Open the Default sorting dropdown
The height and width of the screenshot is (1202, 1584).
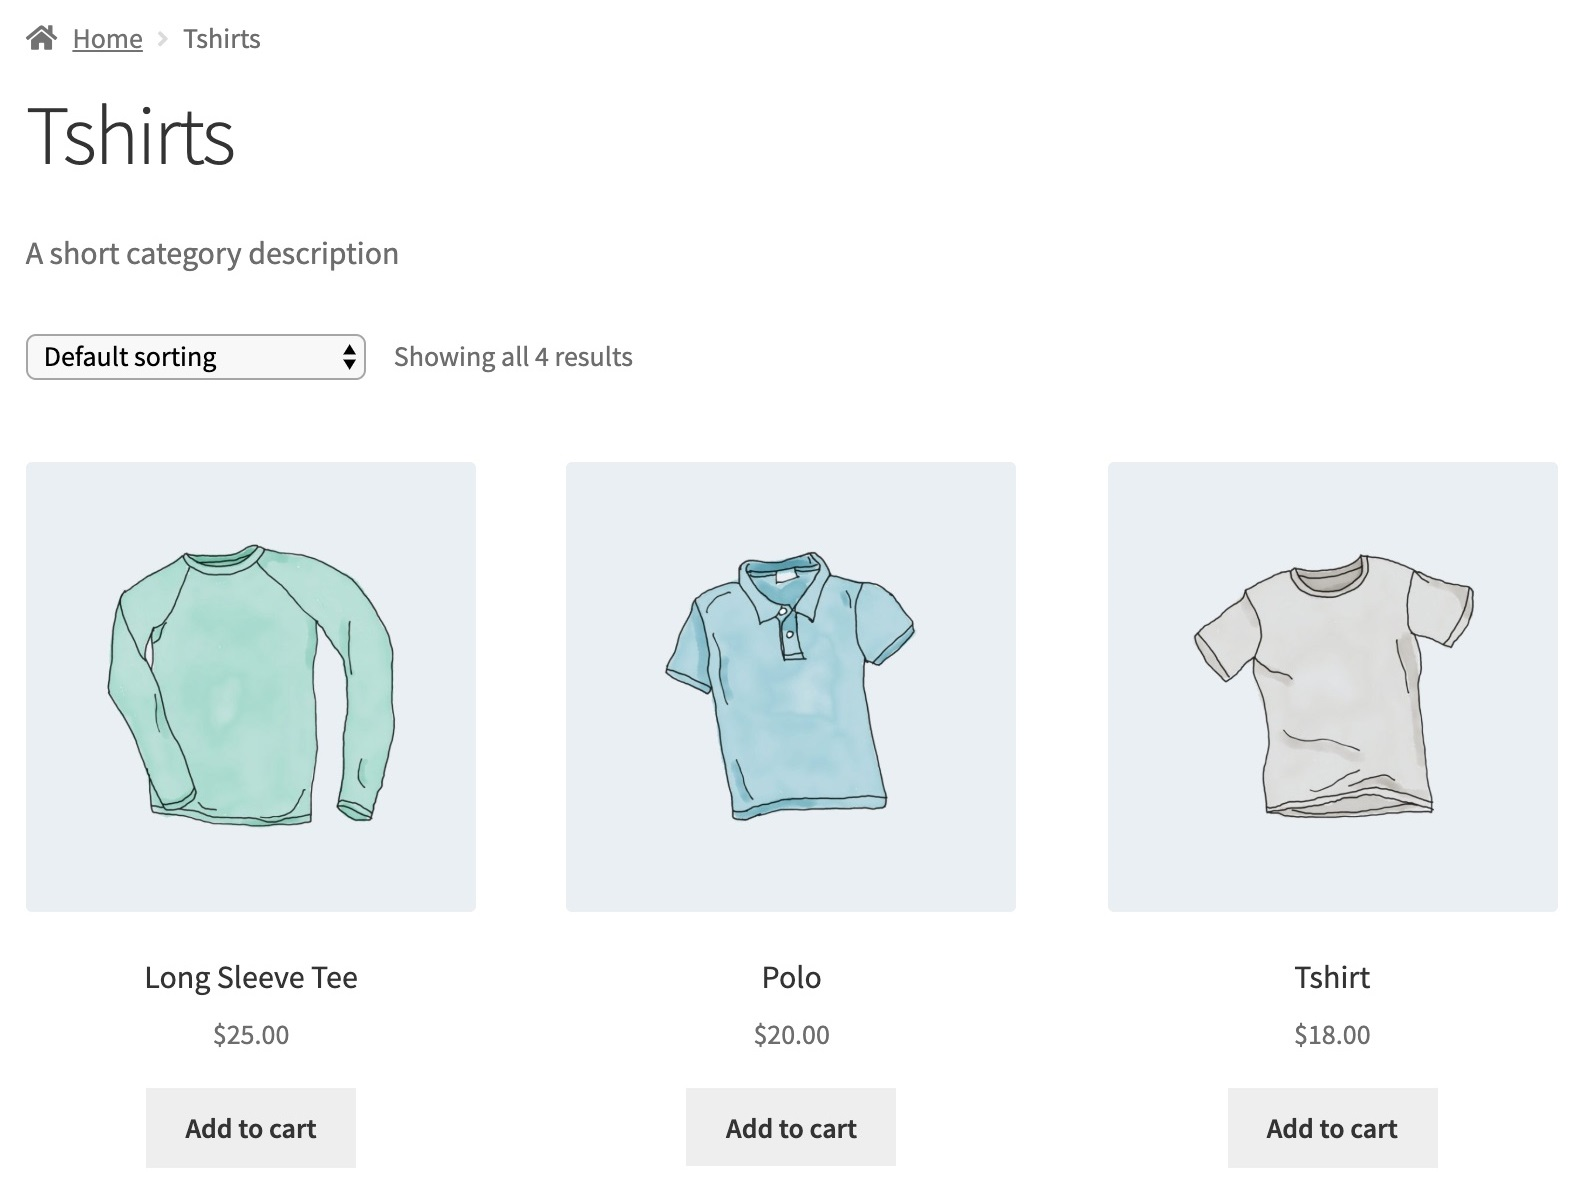[x=196, y=357]
